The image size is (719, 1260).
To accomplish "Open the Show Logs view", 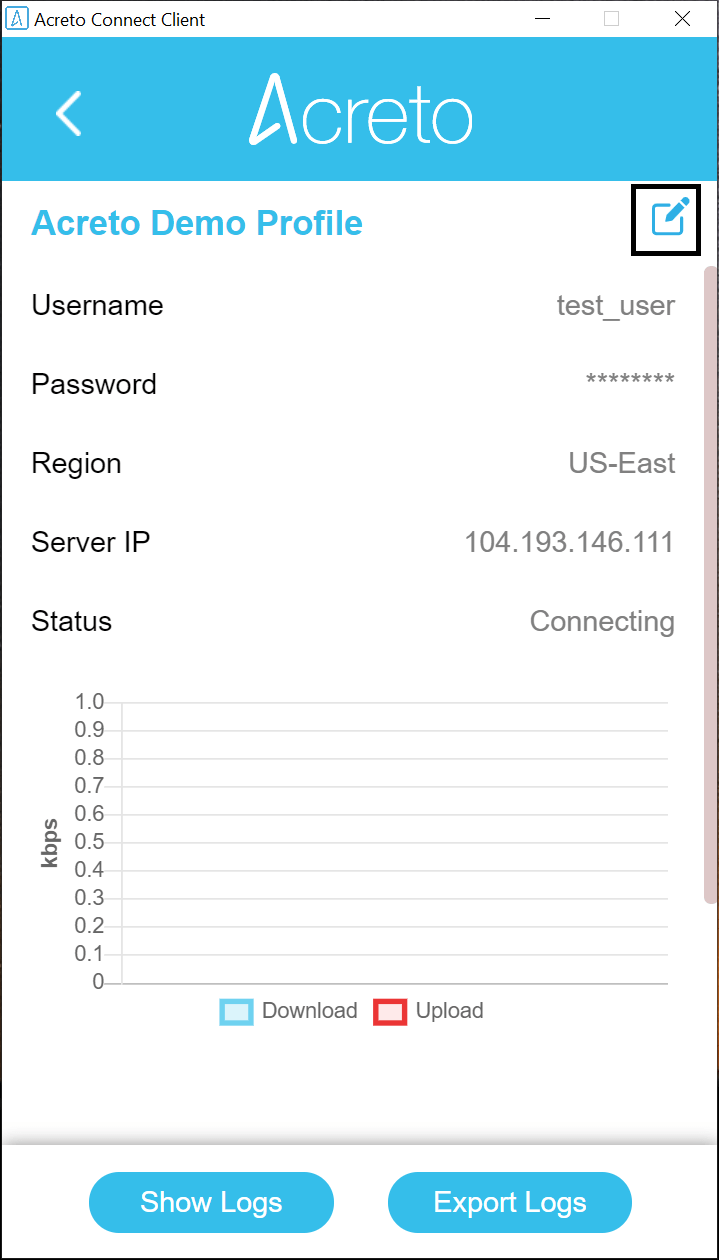I will (211, 1202).
